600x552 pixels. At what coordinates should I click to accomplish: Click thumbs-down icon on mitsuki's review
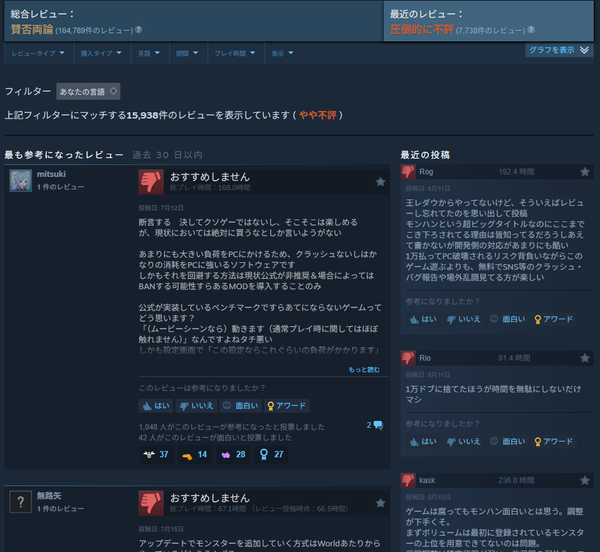[x=151, y=182]
